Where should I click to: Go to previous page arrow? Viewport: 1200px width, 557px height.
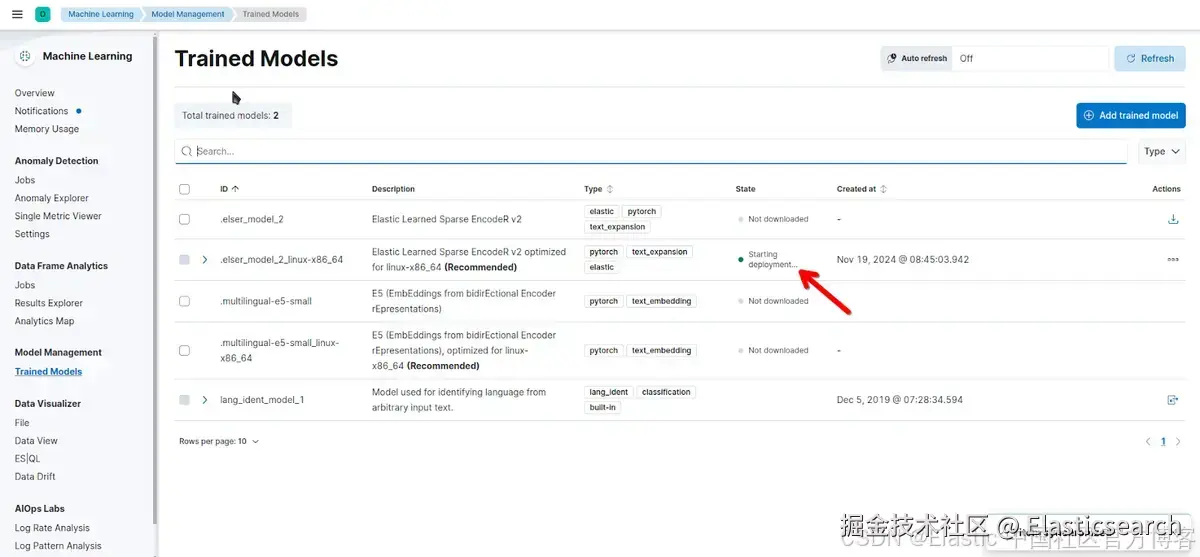coord(1148,441)
